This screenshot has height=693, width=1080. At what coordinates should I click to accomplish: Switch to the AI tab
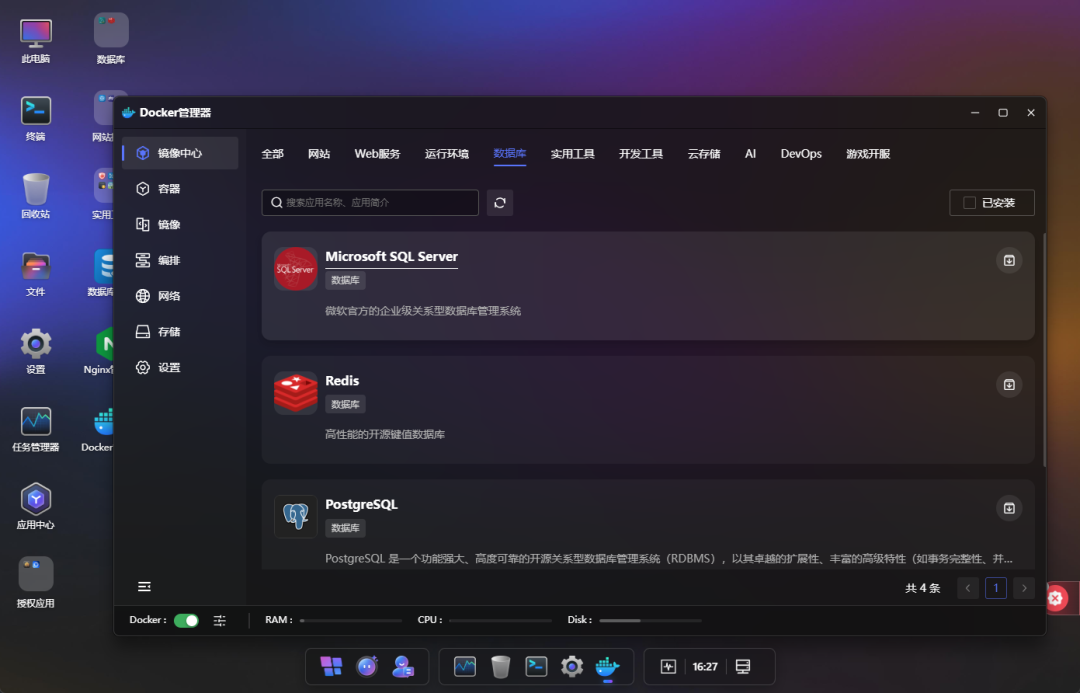click(751, 154)
